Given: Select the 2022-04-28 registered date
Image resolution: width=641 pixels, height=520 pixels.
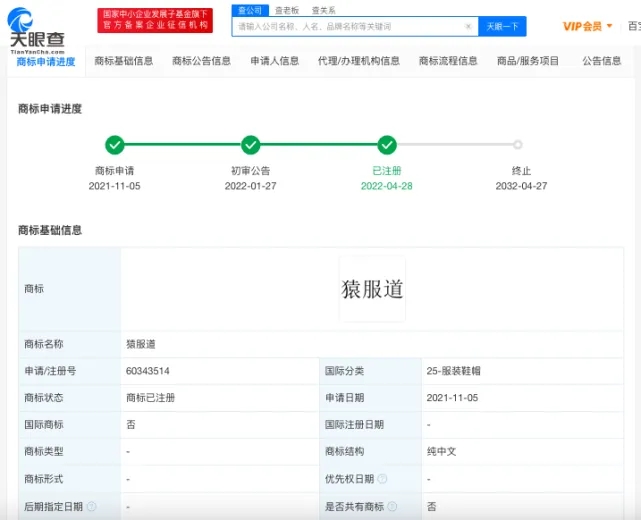Looking at the screenshot, I should coord(386,186).
